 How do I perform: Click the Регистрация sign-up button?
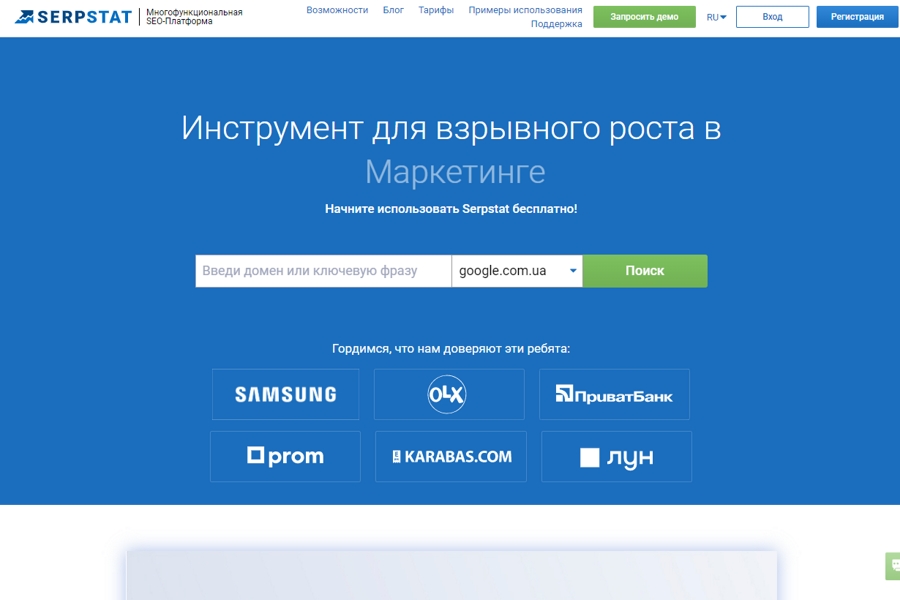point(857,17)
